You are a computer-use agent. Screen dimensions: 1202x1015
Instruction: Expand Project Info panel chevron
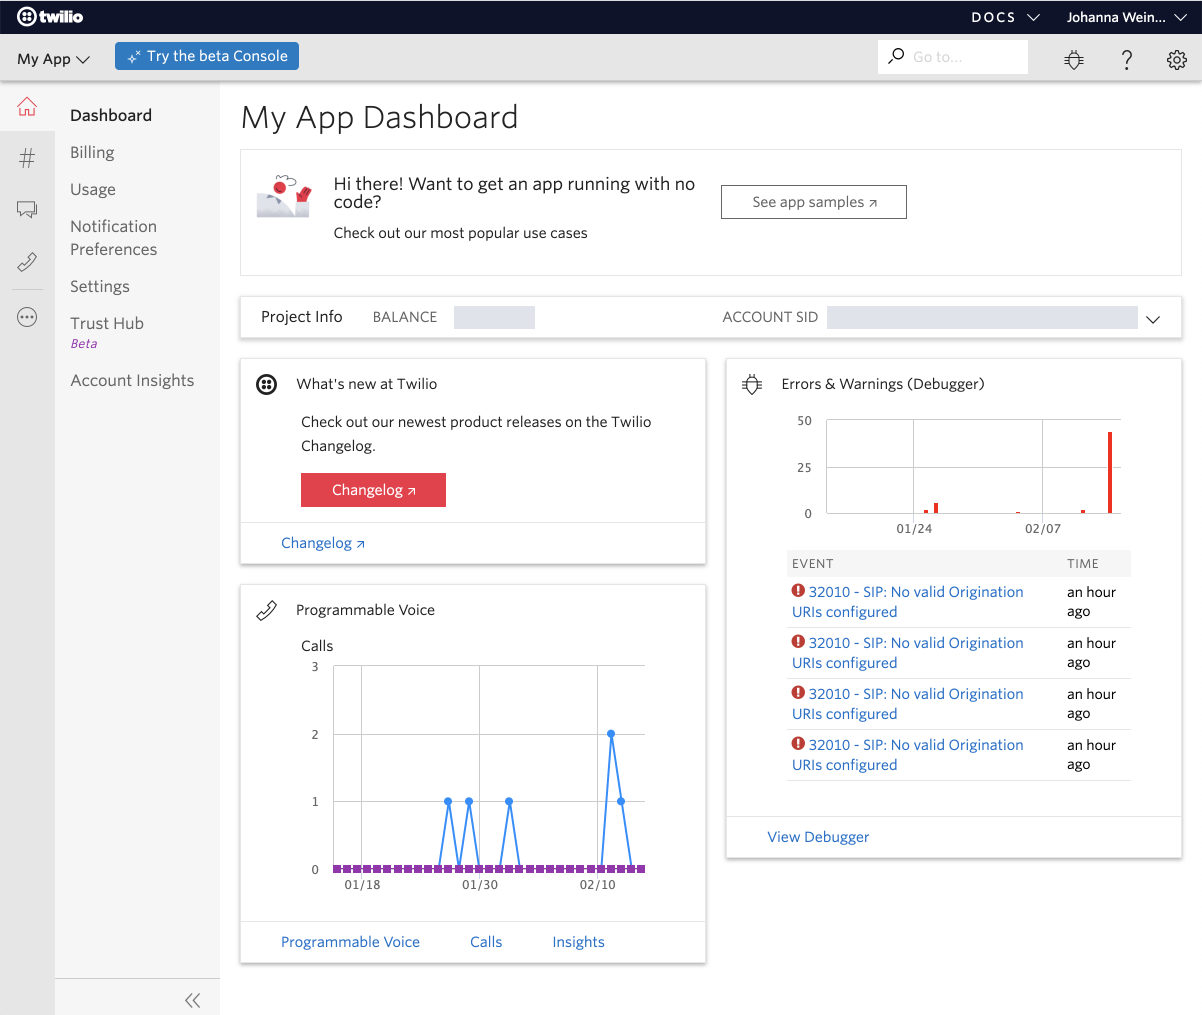coord(1153,319)
